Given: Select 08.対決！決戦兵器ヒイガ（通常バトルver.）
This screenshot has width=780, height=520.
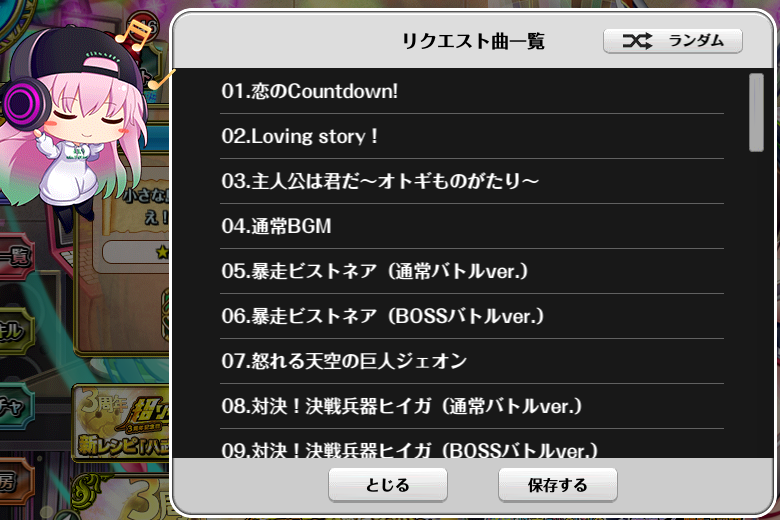Looking at the screenshot, I should pos(472,406).
